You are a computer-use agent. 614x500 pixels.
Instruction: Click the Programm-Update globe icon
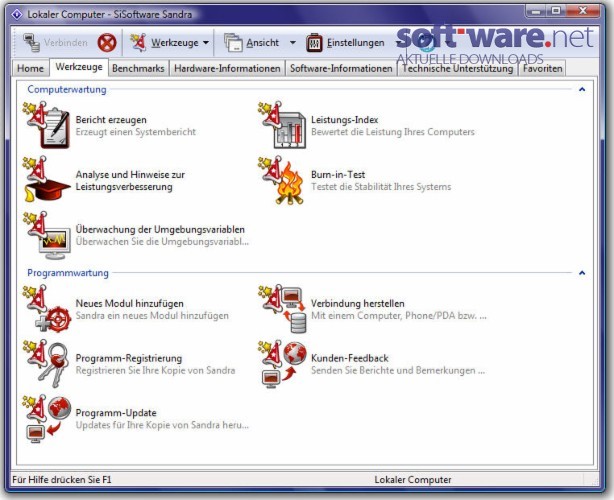(48, 419)
